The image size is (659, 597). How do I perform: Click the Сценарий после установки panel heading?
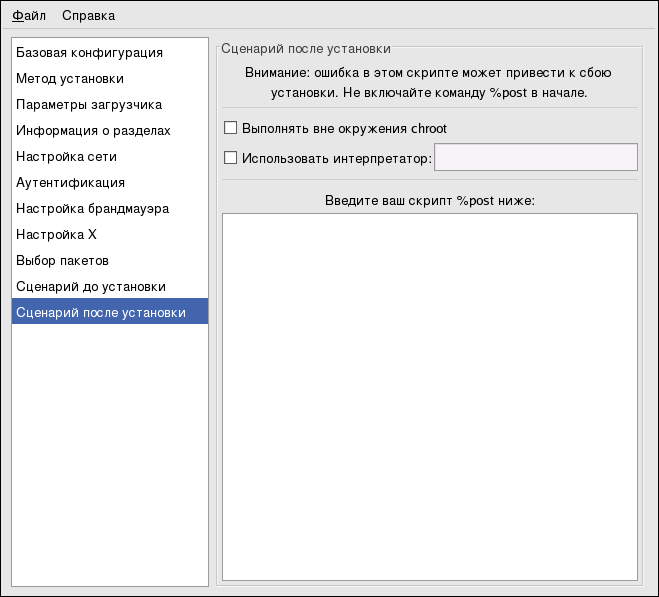click(x=306, y=47)
